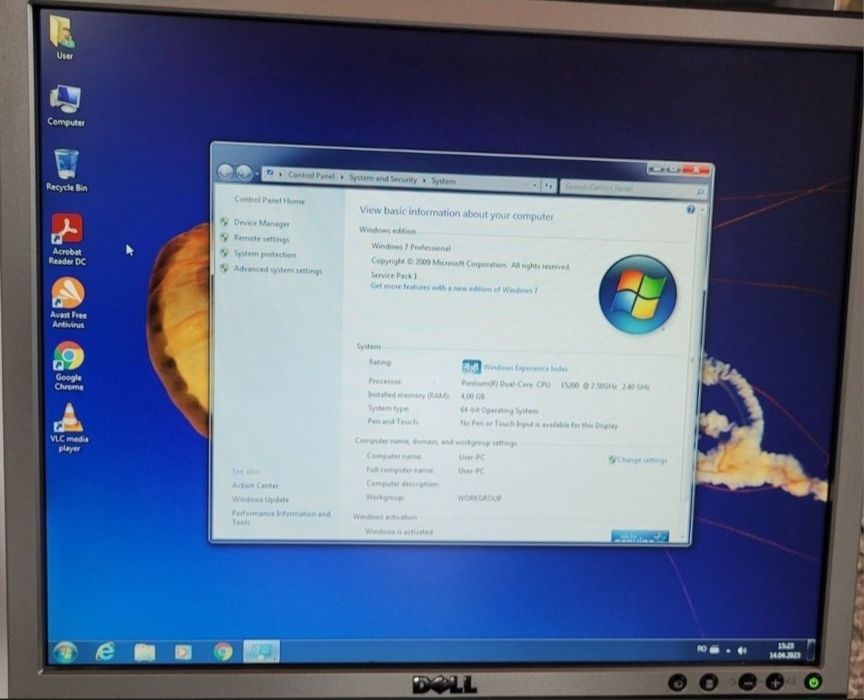Launch Avast Free Antivirus shortcut
The height and width of the screenshot is (700, 864).
[68, 303]
